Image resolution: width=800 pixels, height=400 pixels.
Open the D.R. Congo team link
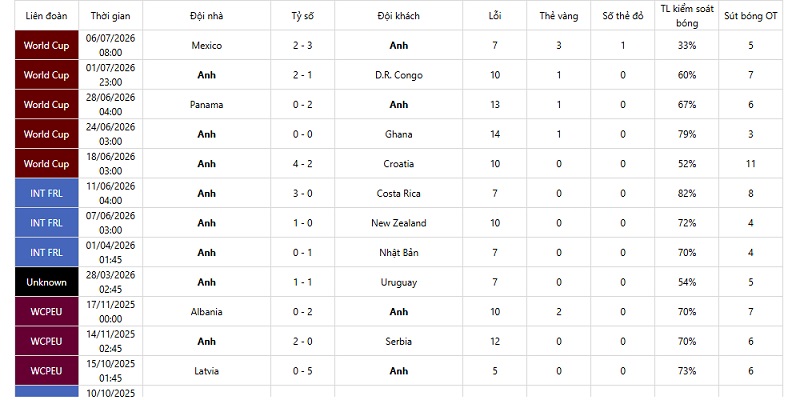398,75
